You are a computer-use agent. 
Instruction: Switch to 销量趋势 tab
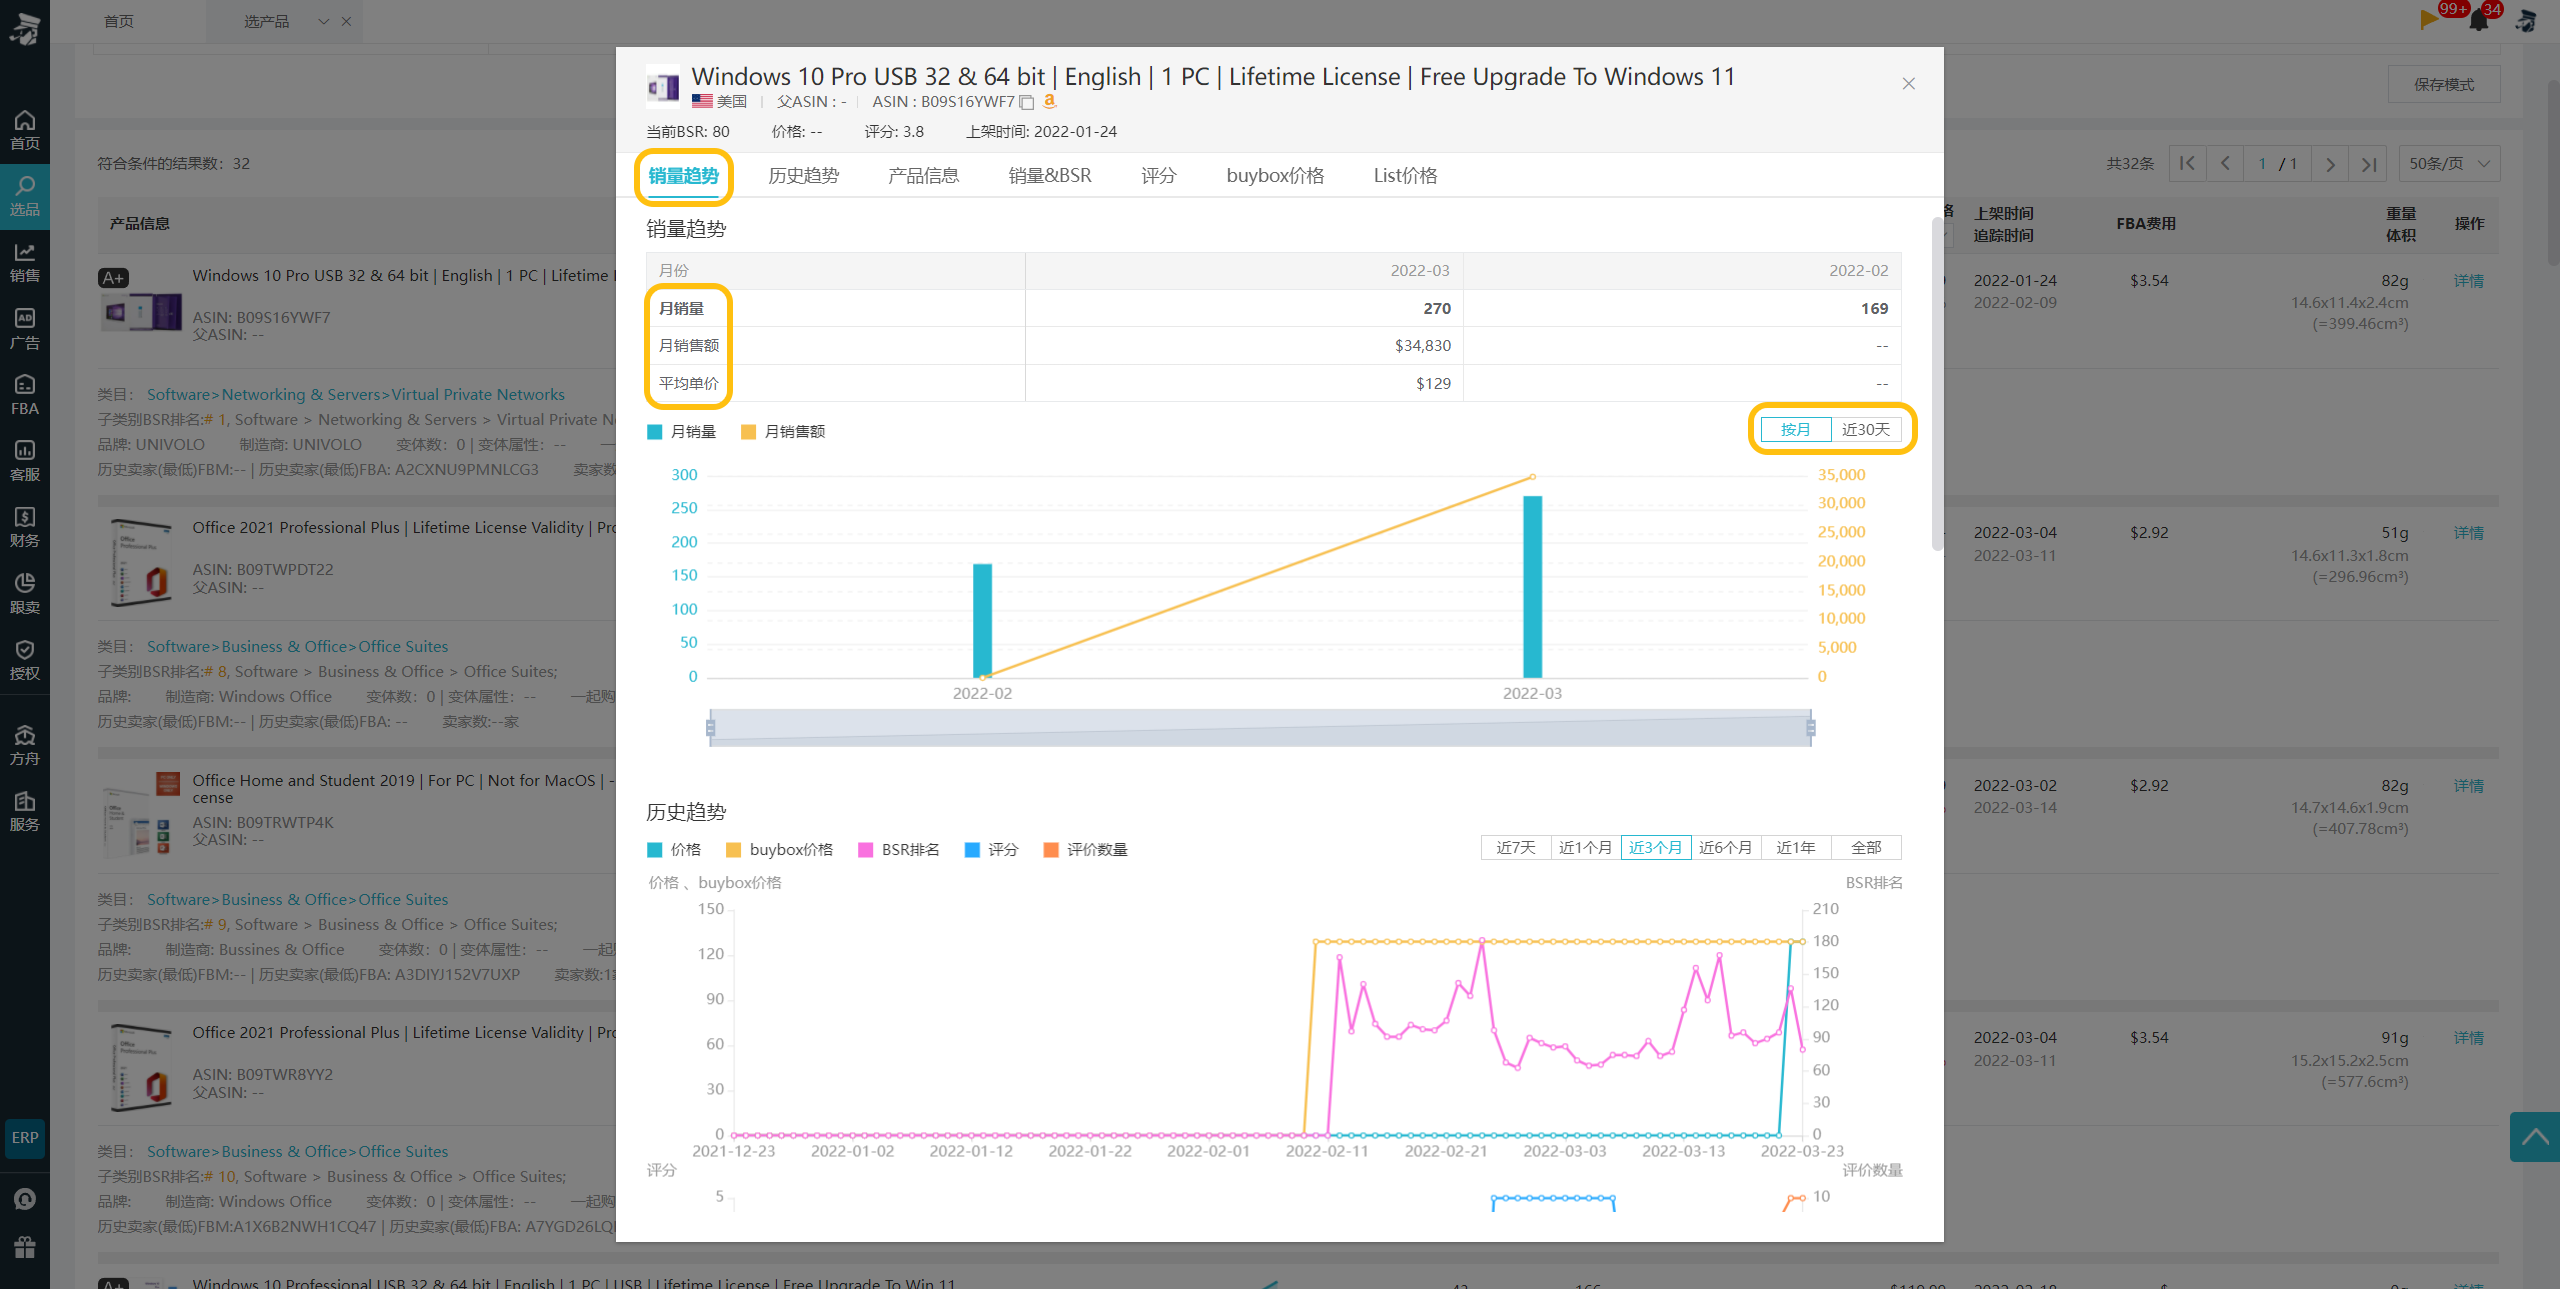coord(684,176)
